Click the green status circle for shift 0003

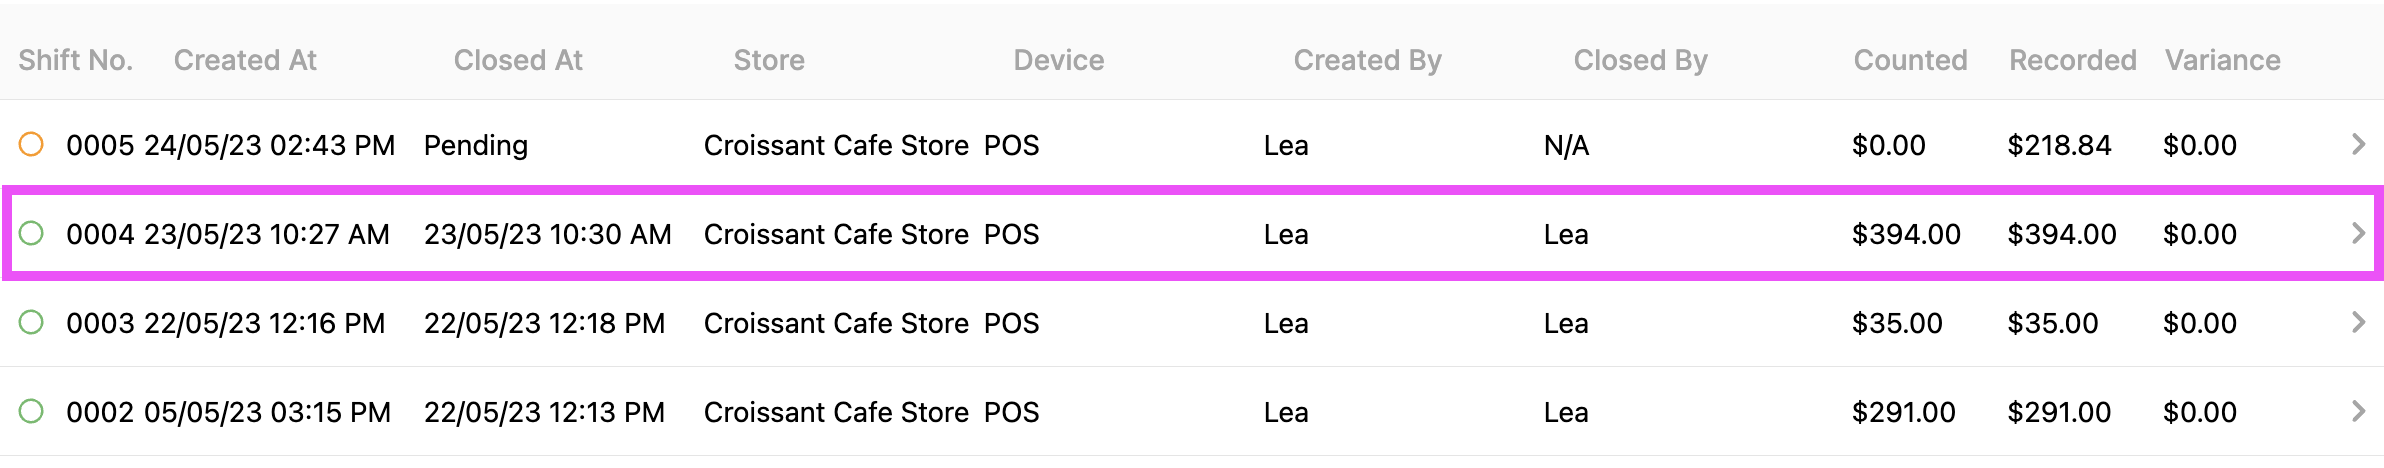coord(31,322)
